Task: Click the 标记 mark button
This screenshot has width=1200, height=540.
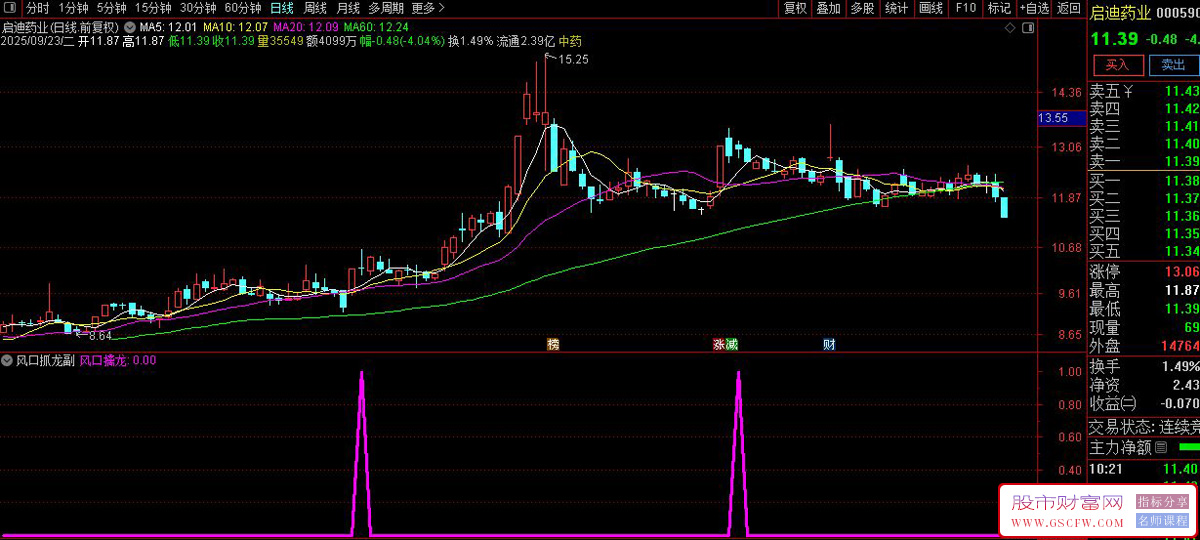Action: pyautogui.click(x=998, y=8)
